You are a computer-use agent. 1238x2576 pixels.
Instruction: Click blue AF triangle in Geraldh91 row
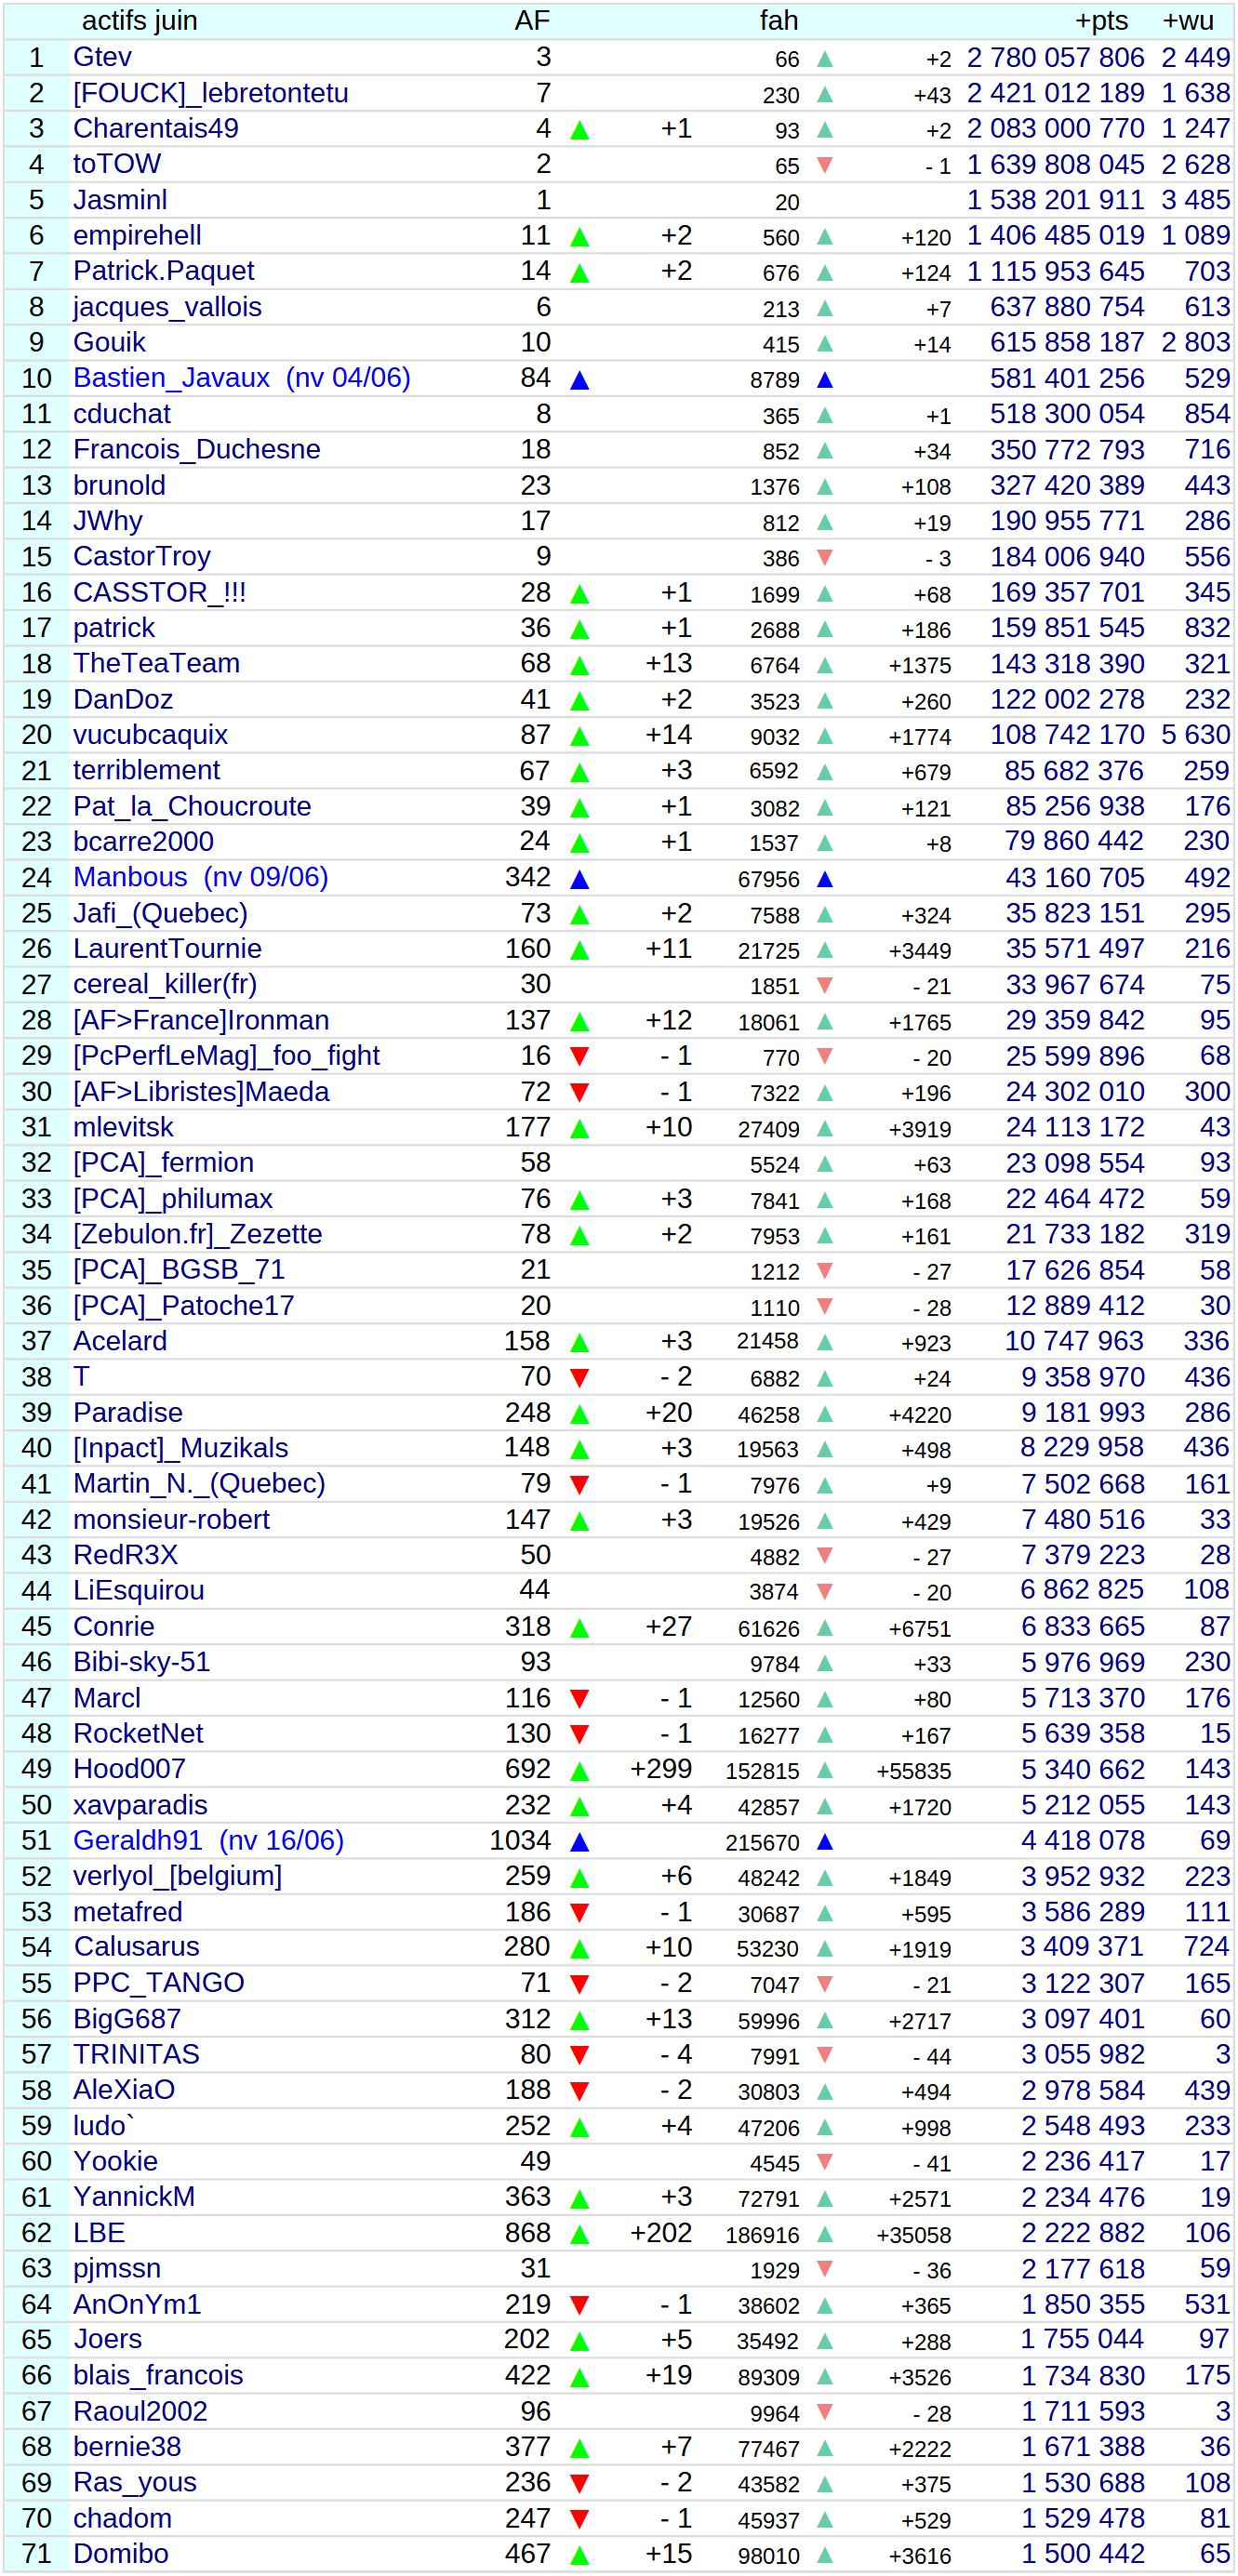tap(579, 1842)
